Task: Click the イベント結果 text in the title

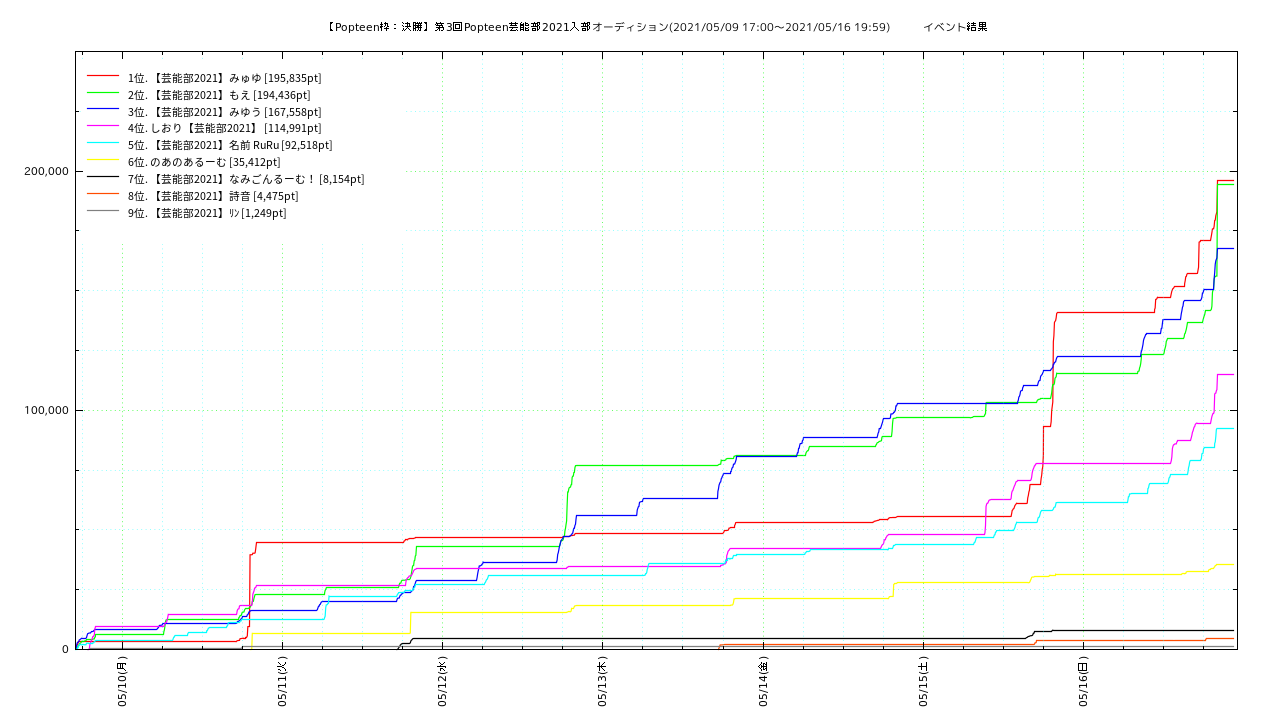Action: tap(955, 27)
